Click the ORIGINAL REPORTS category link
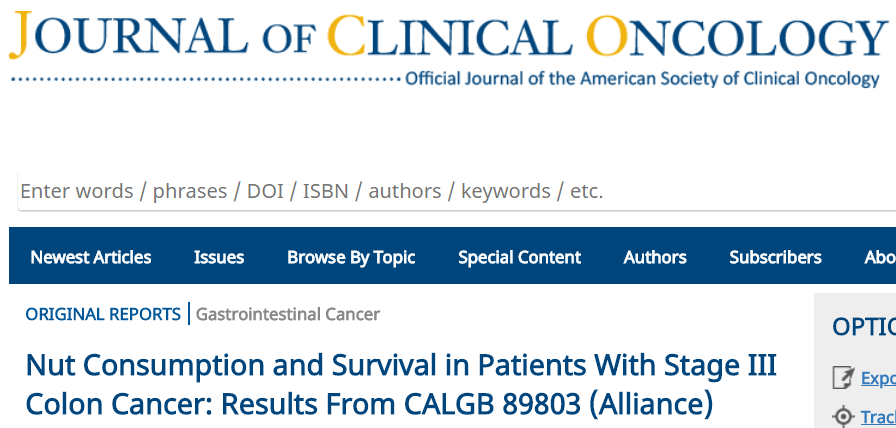896x428 pixels. tap(103, 314)
